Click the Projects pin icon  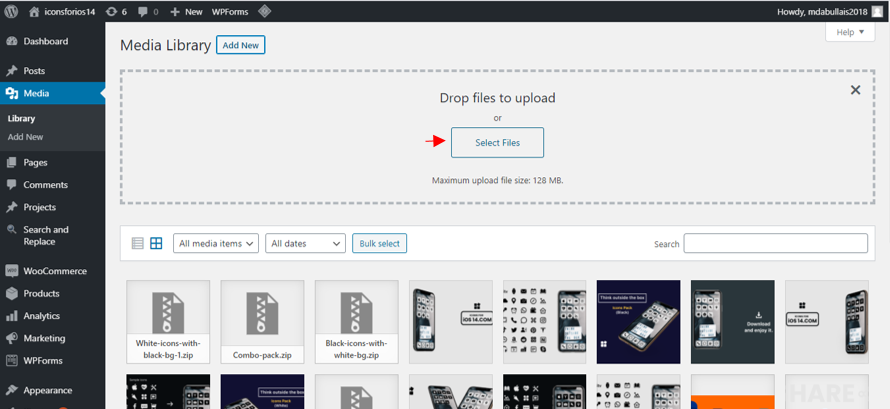click(x=11, y=207)
